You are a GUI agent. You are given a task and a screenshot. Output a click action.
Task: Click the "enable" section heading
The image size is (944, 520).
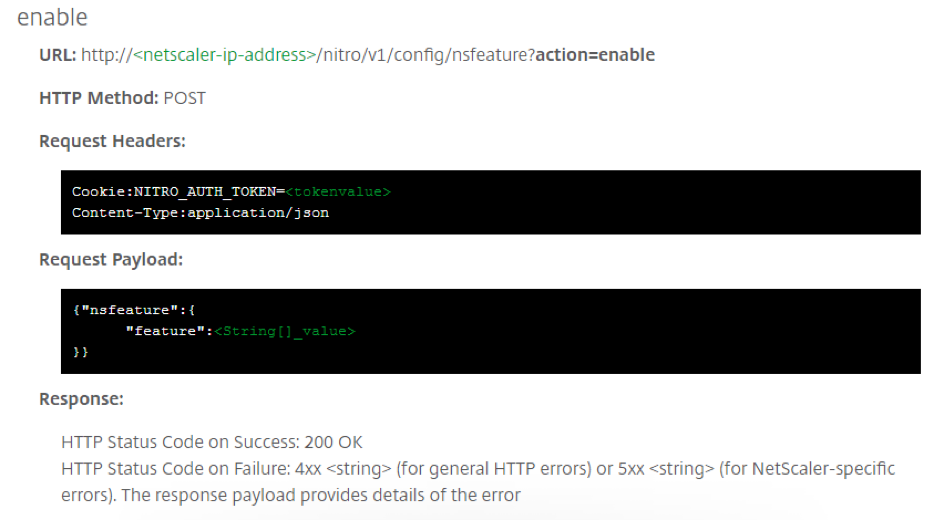pos(52,18)
